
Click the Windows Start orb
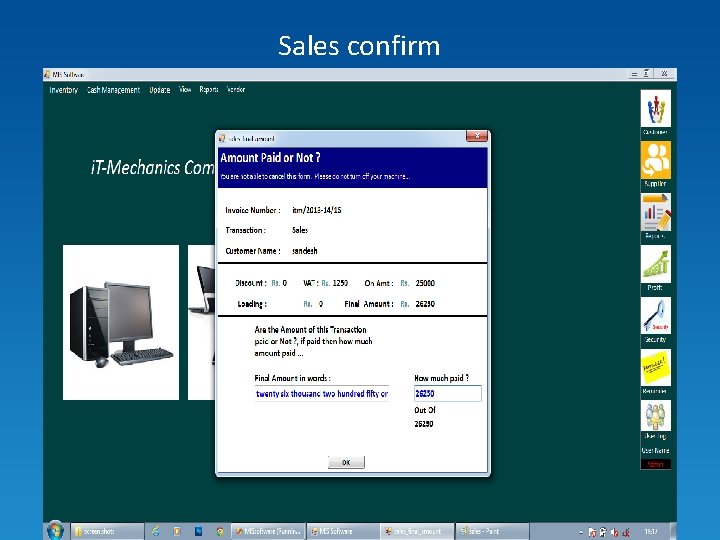point(55,531)
